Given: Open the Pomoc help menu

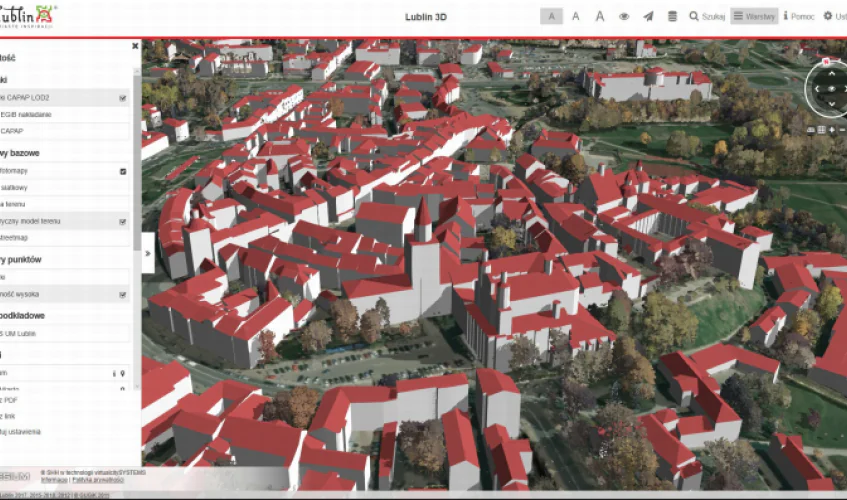Looking at the screenshot, I should coord(799,17).
